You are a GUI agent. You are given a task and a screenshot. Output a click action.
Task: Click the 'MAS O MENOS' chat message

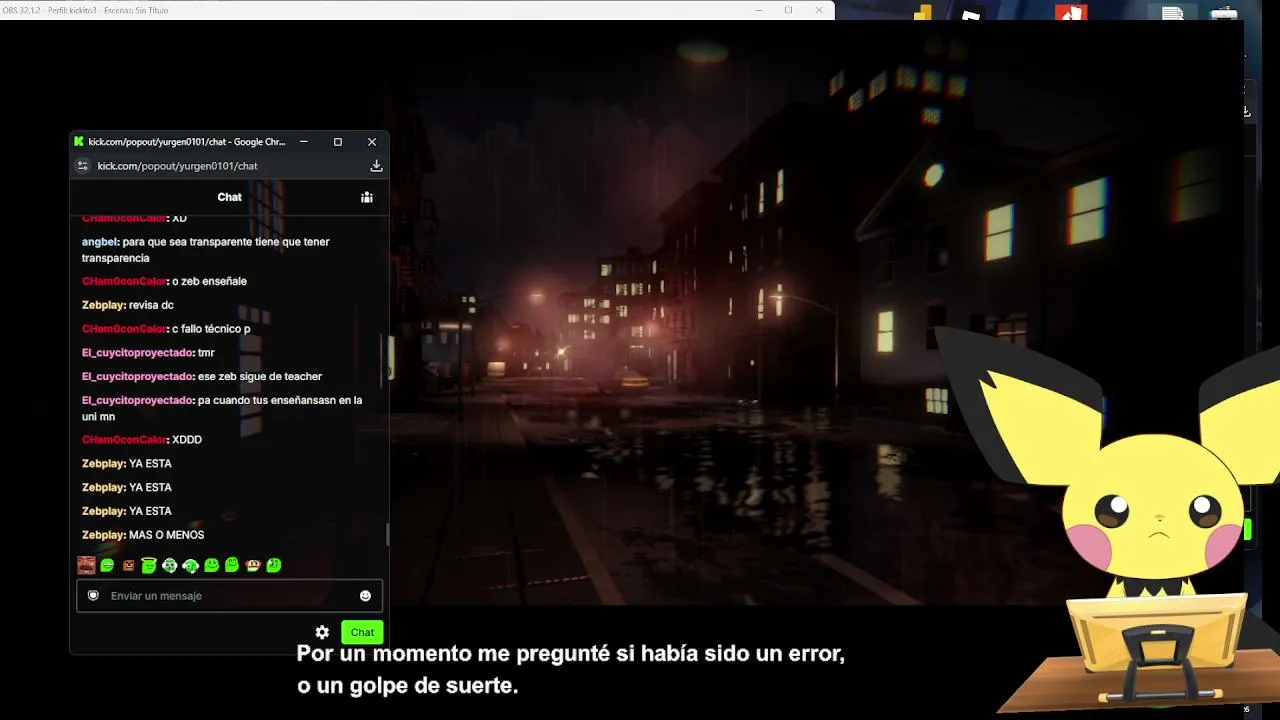click(167, 535)
